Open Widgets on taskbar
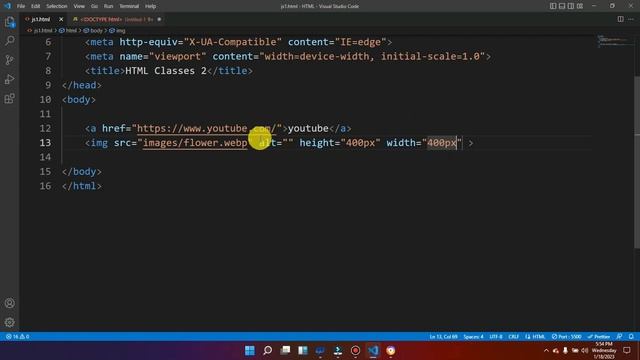The height and width of the screenshot is (360, 640). click(303, 351)
